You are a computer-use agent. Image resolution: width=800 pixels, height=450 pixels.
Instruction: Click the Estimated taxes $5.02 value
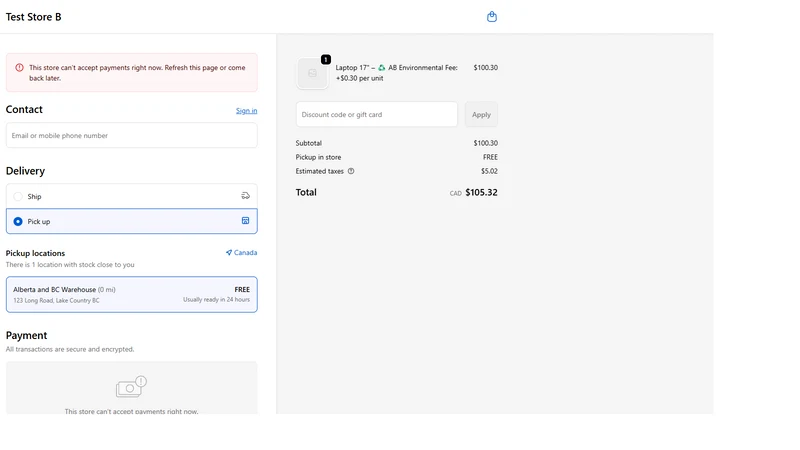click(x=489, y=171)
